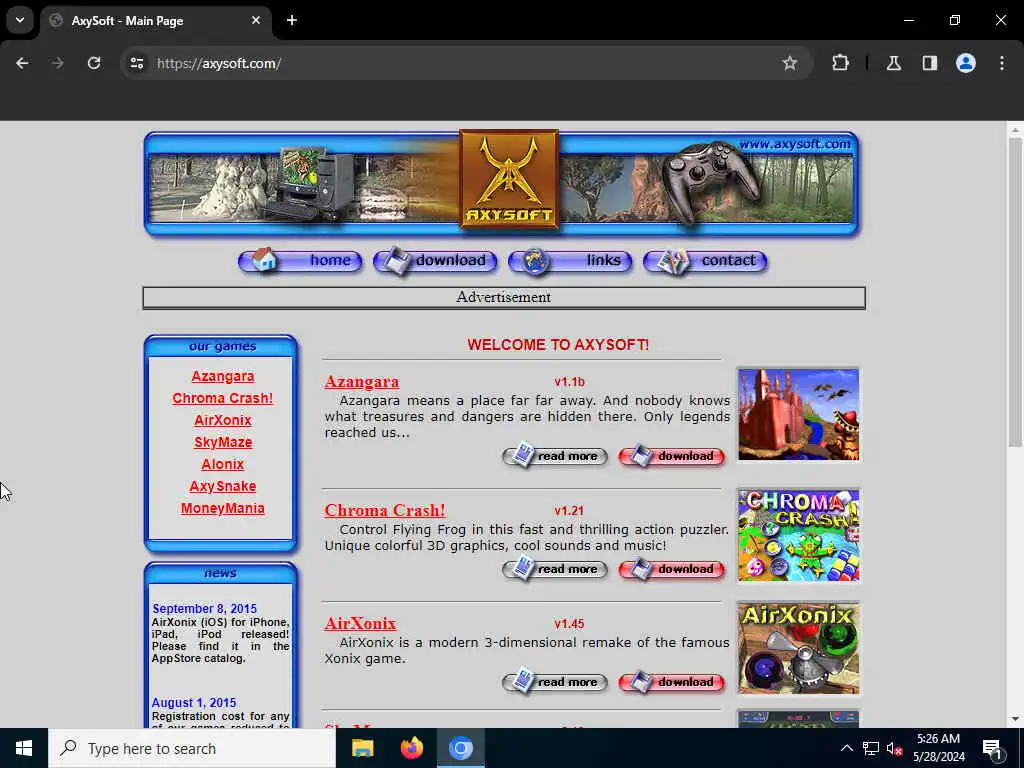Open the home navigation button
The image size is (1024, 768).
(x=300, y=261)
